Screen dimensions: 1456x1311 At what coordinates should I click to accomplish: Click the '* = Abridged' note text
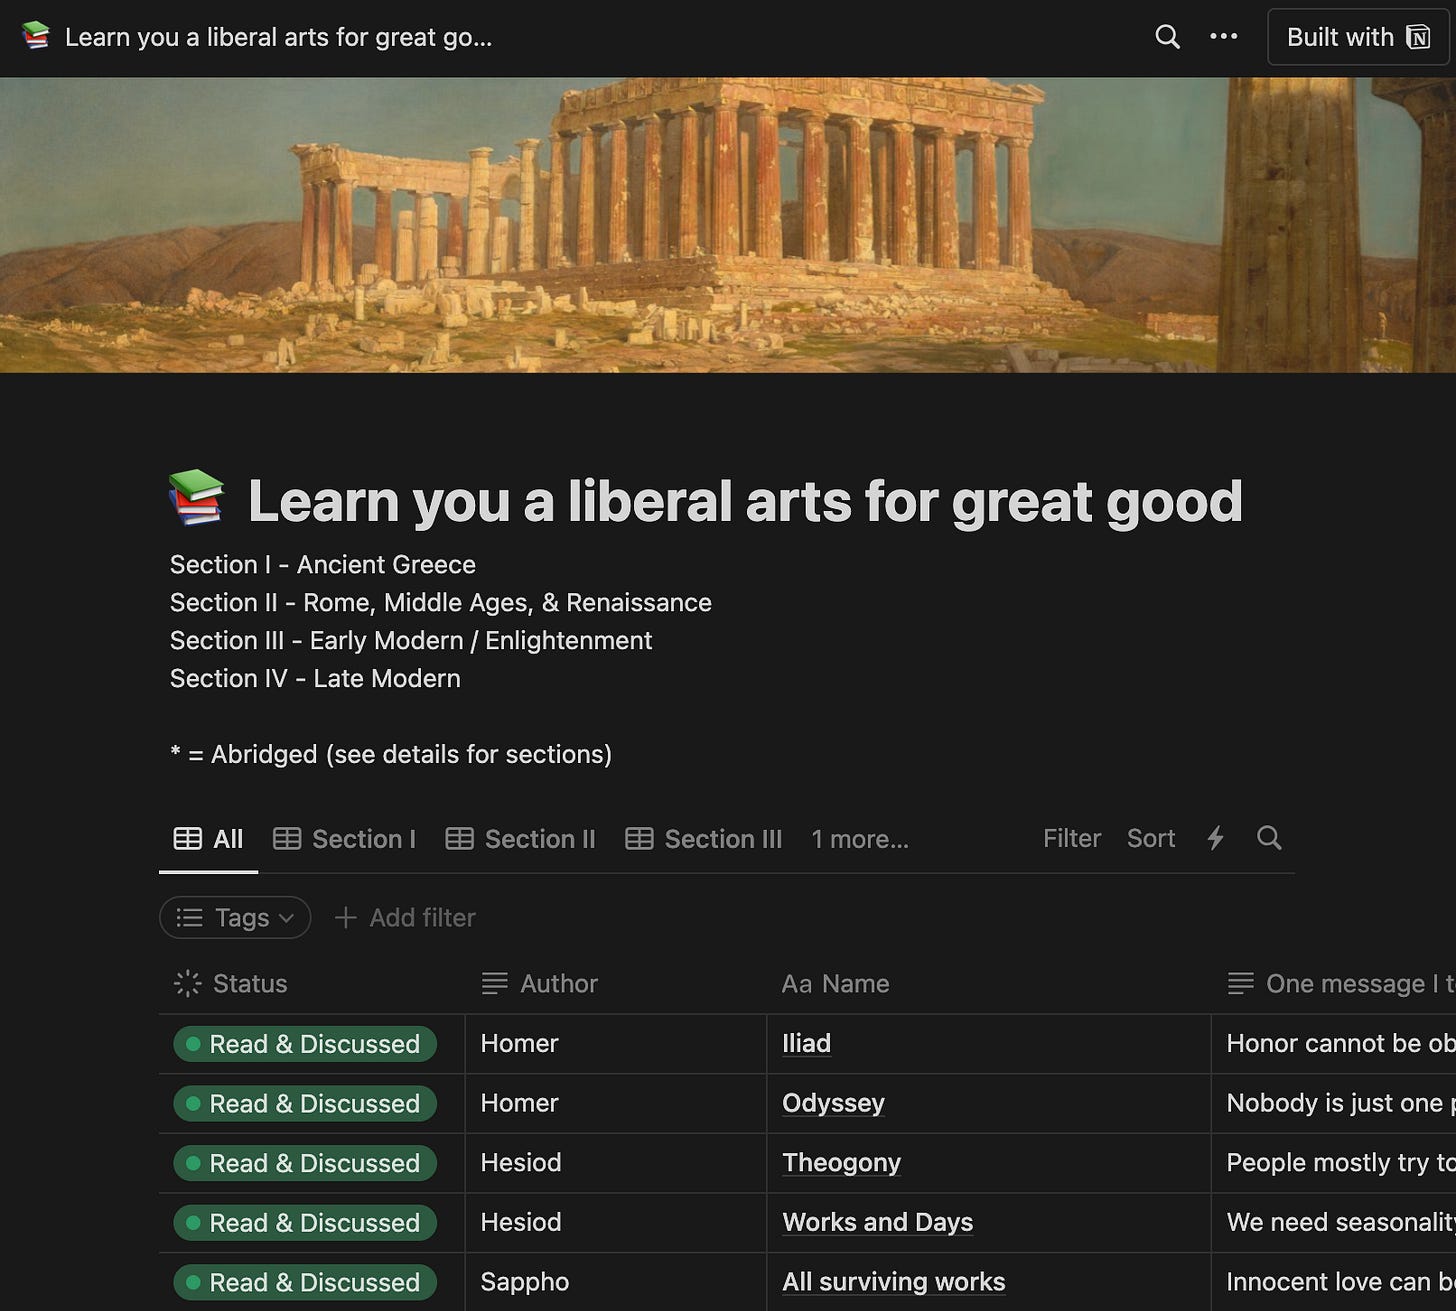tap(391, 754)
